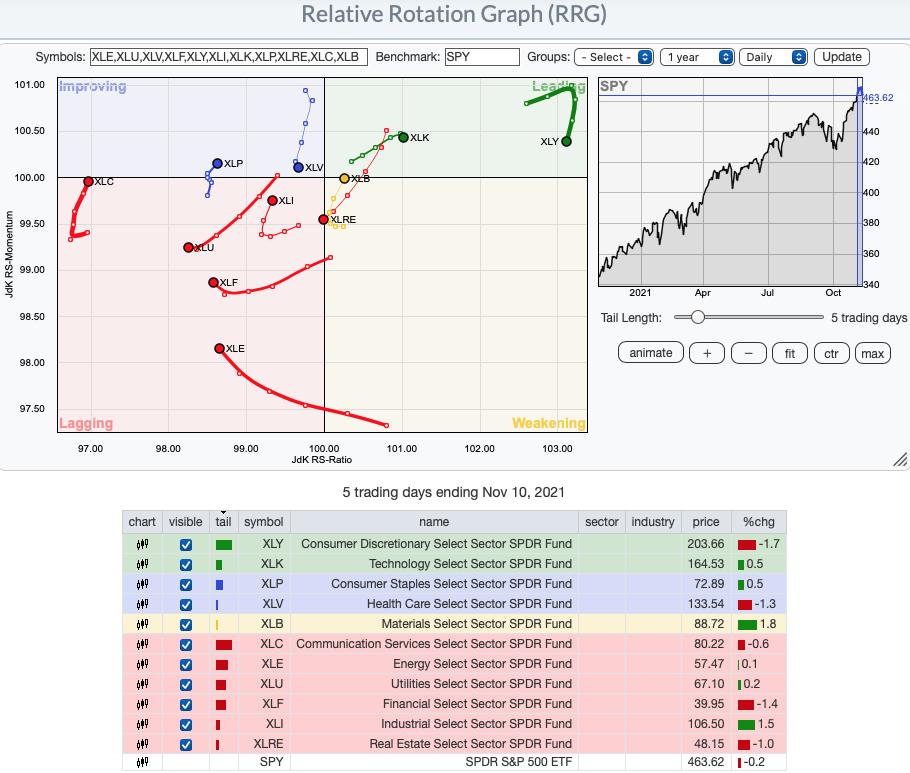910x773 pixels.
Task: Sort table by name column
Action: (434, 522)
